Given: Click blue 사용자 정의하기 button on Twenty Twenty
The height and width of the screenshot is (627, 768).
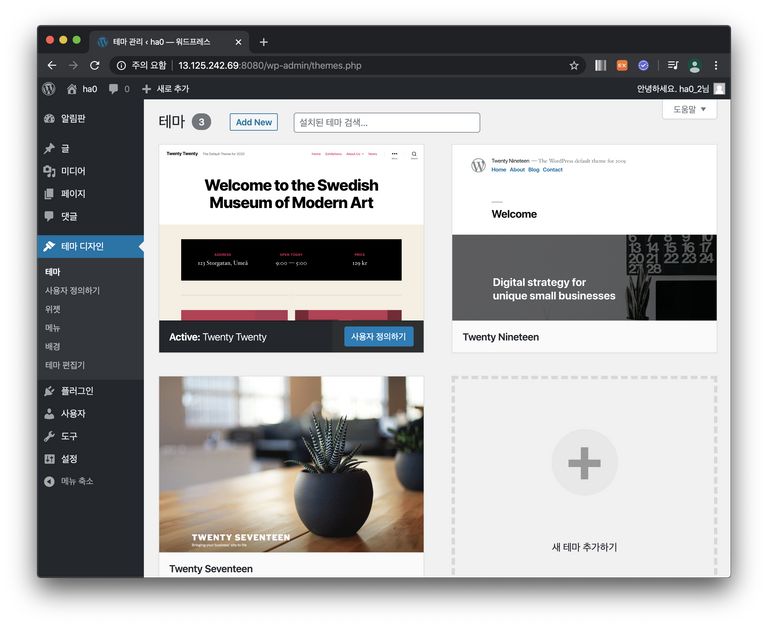Looking at the screenshot, I should 379,337.
